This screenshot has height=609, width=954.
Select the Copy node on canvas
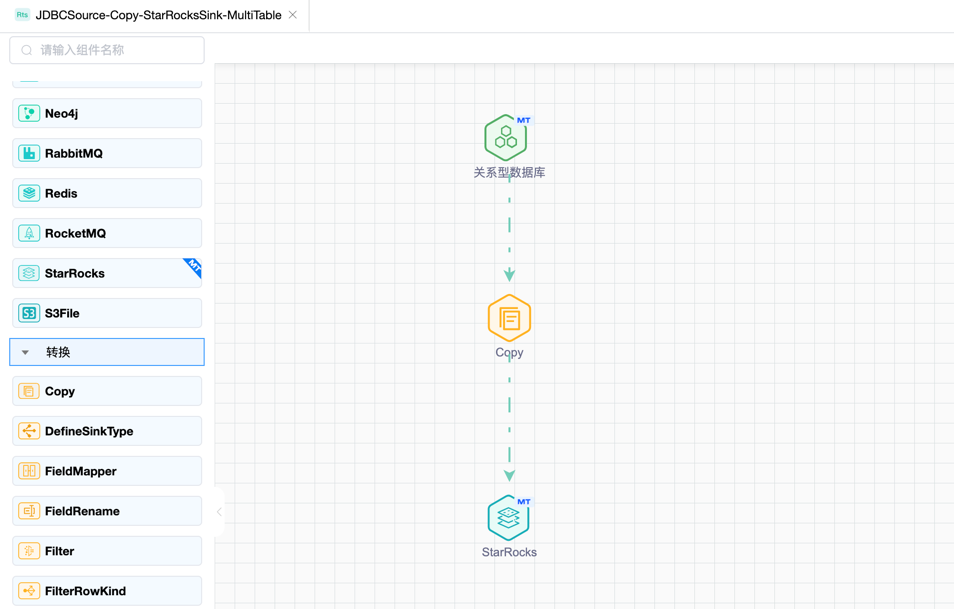(509, 319)
